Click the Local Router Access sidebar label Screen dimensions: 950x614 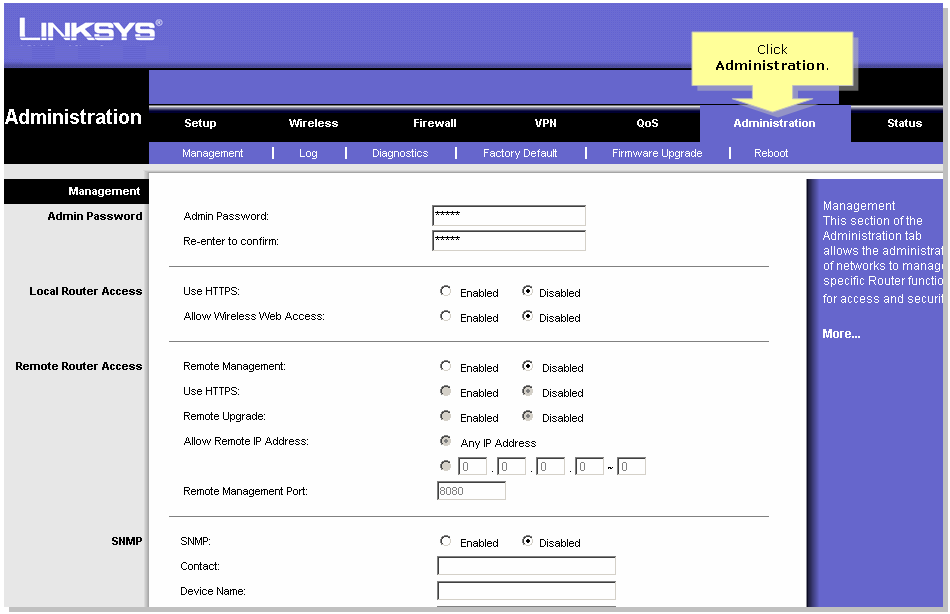[85, 291]
